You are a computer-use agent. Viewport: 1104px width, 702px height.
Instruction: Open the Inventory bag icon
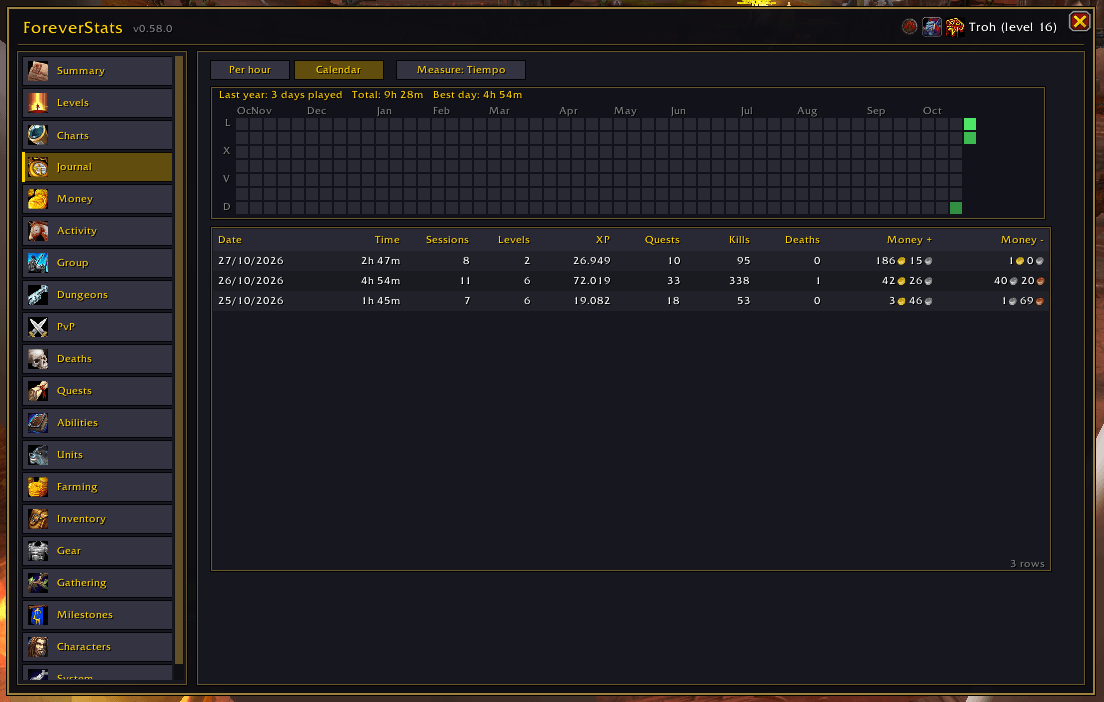[38, 519]
